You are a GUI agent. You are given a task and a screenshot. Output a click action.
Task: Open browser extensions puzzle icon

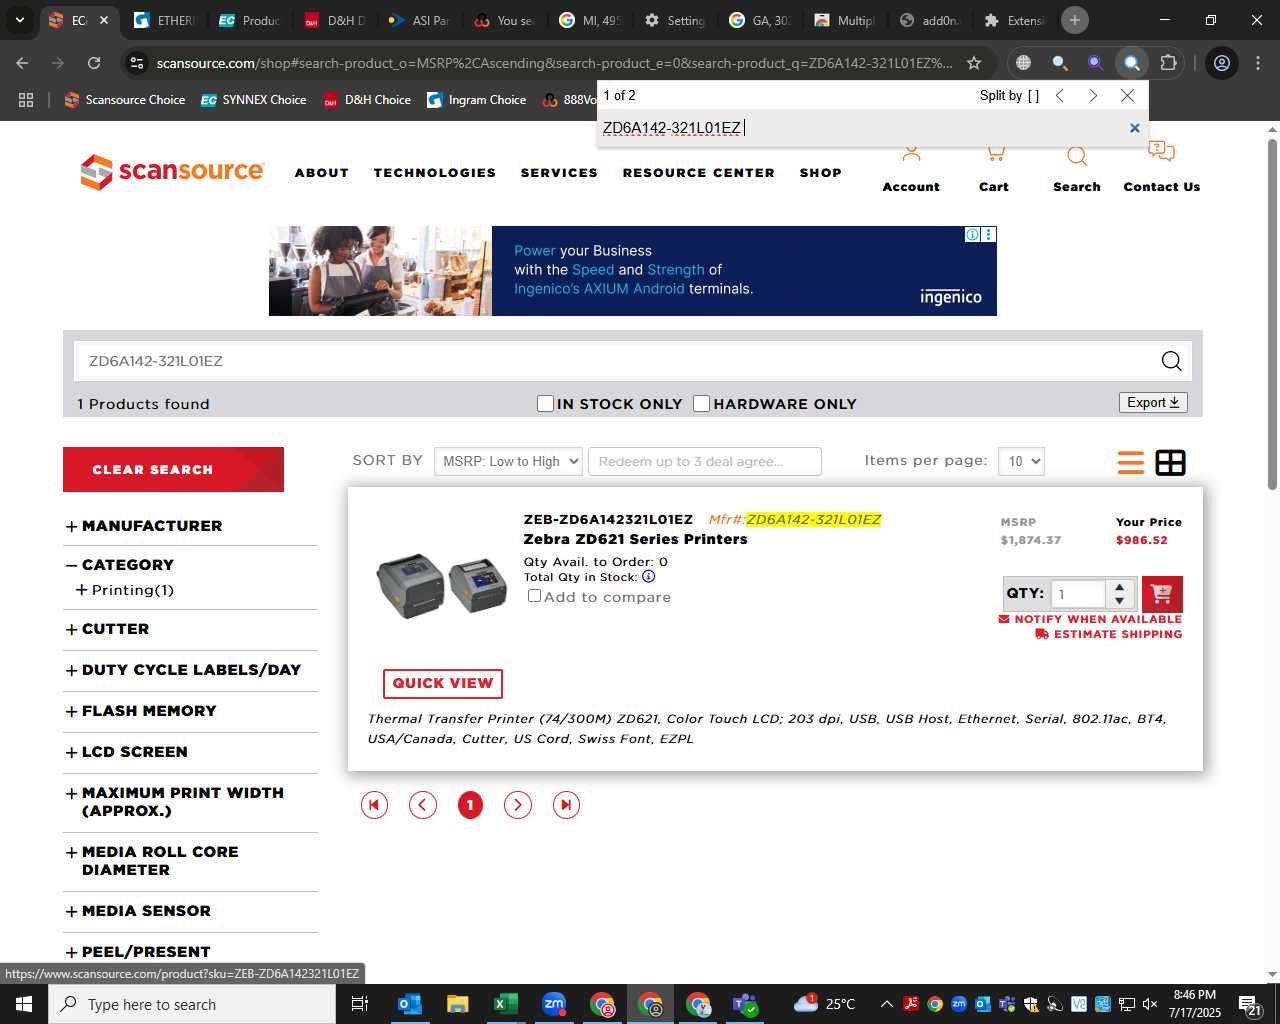click(1168, 63)
